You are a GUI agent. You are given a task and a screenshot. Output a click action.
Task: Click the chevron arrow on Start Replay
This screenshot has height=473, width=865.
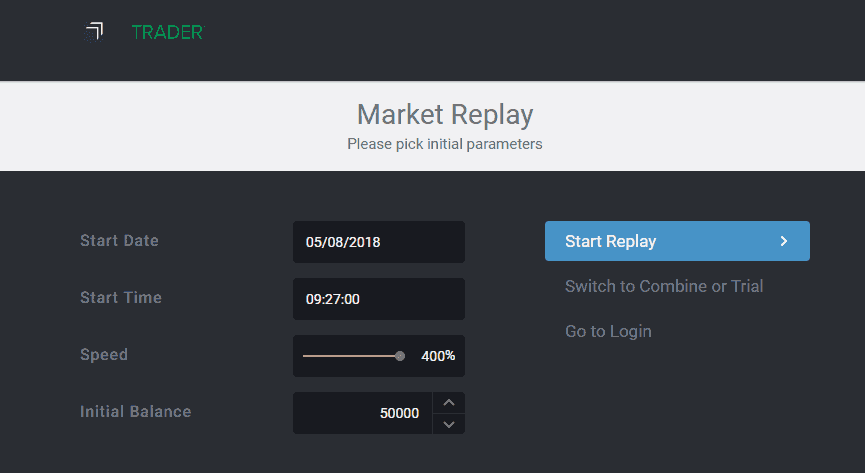[x=784, y=241]
